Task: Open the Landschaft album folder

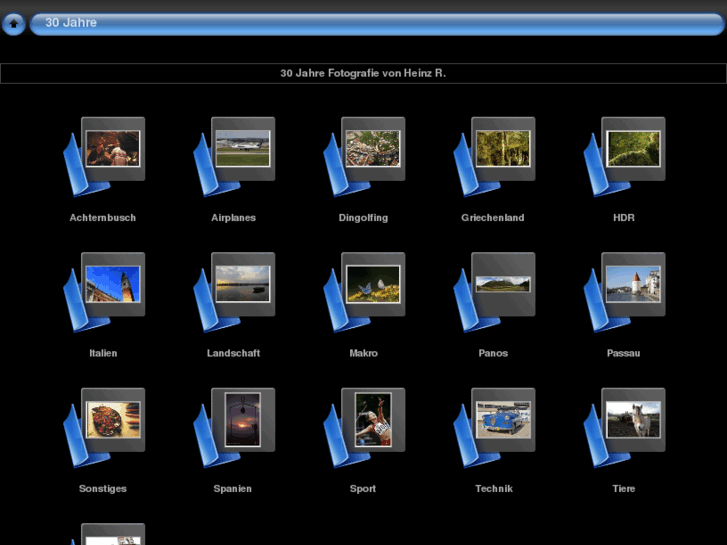Action: tap(234, 292)
